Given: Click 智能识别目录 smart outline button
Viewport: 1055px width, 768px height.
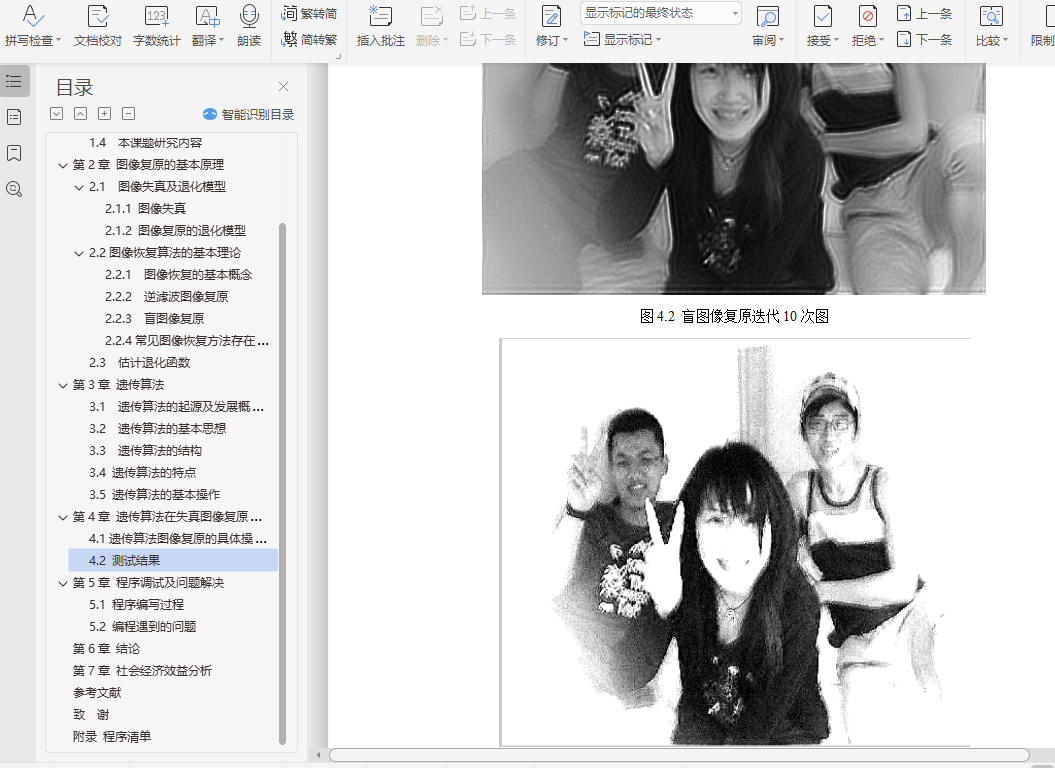Looking at the screenshot, I should coord(248,115).
